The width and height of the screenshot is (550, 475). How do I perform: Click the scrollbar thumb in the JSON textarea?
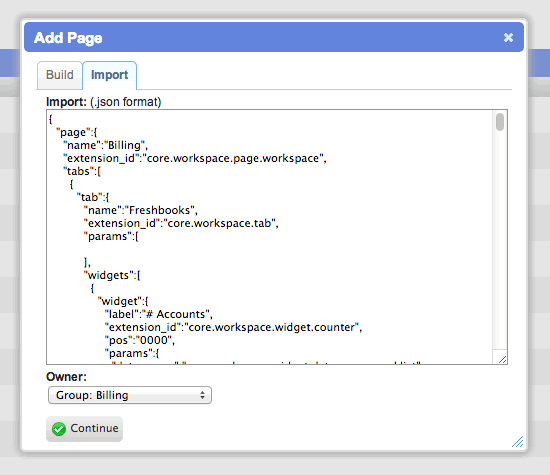pos(500,122)
